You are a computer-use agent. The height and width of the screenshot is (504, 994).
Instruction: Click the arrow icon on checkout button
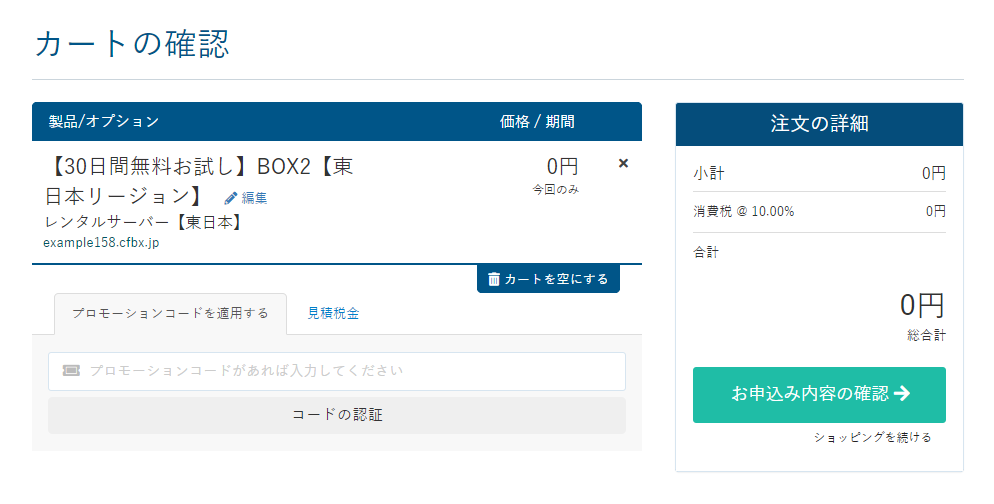(x=901, y=394)
